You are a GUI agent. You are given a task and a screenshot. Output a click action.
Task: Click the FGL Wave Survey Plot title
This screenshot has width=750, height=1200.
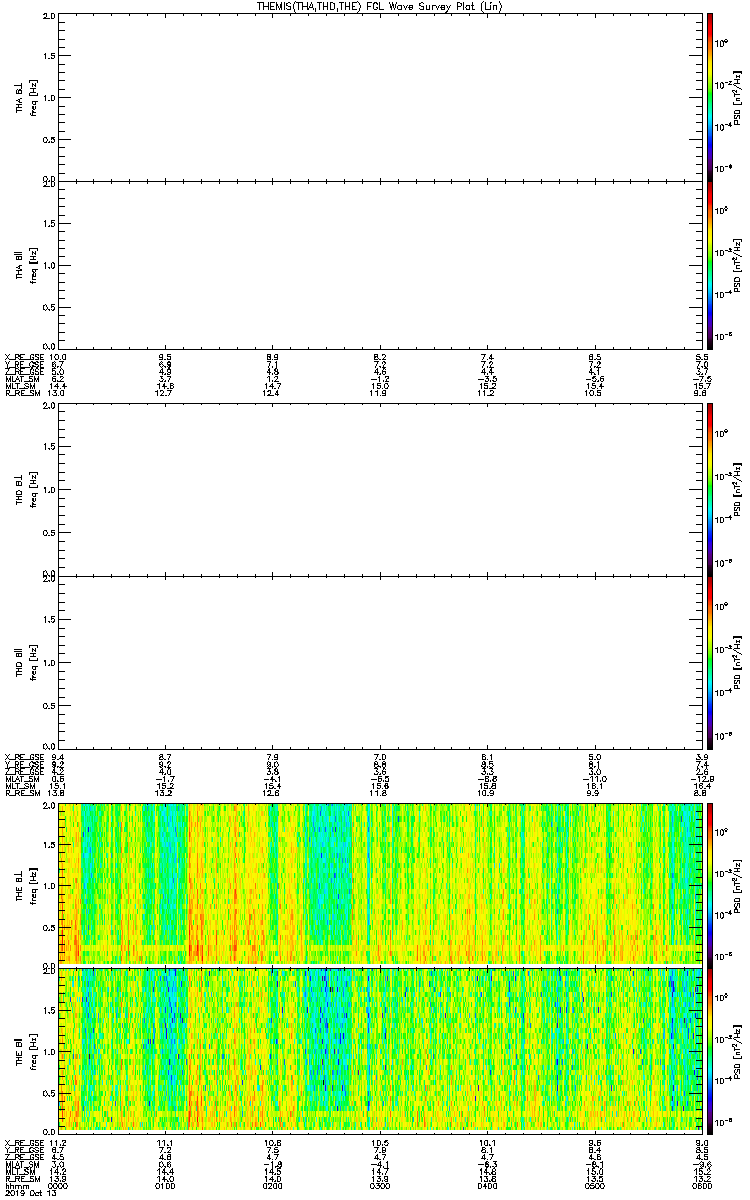[x=381, y=6]
